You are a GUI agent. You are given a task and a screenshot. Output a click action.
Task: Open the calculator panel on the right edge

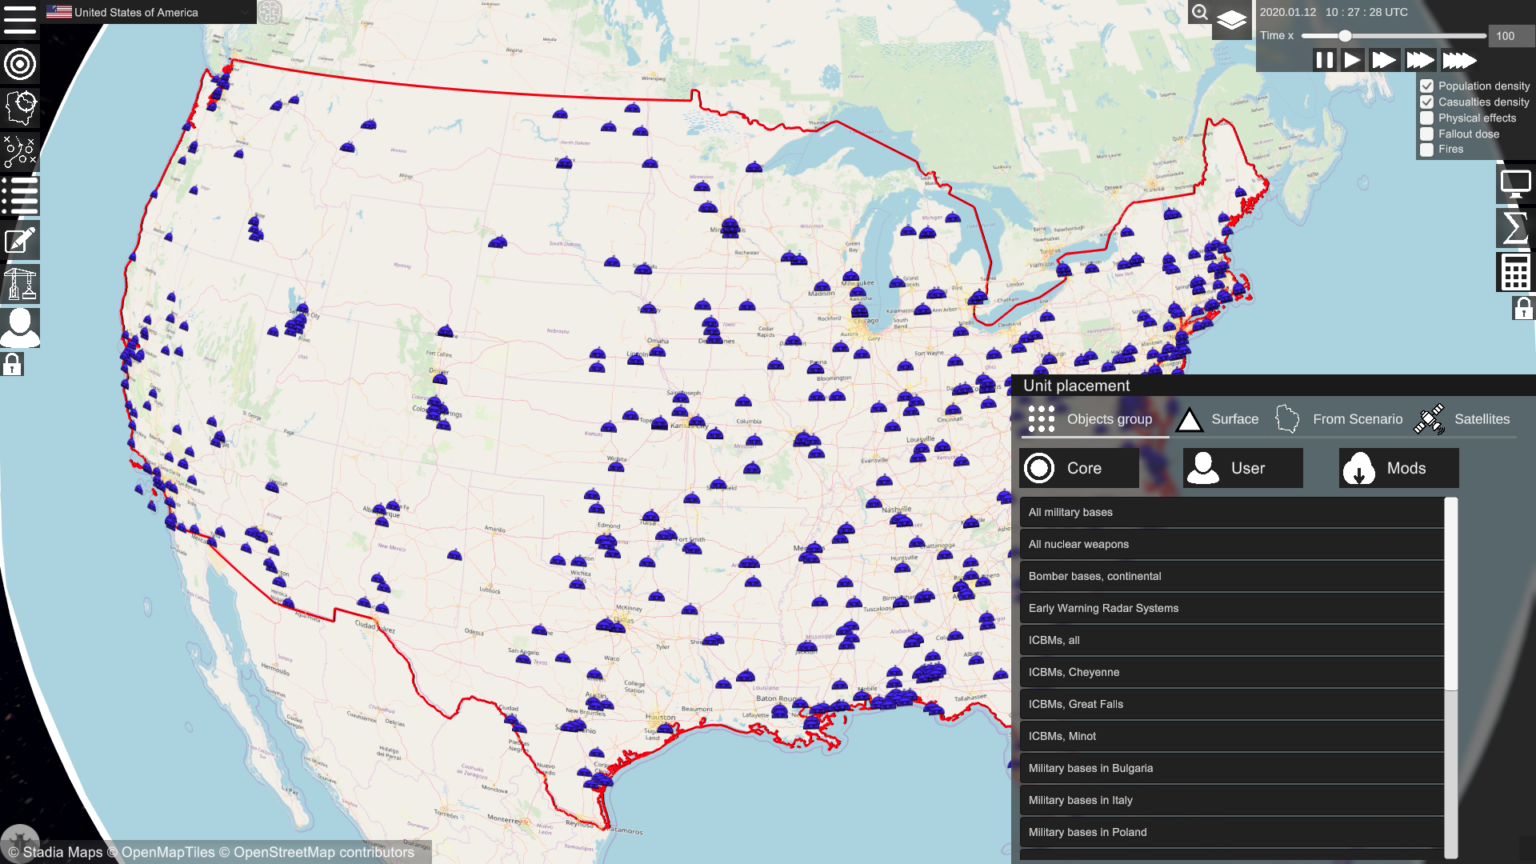[x=1514, y=271]
